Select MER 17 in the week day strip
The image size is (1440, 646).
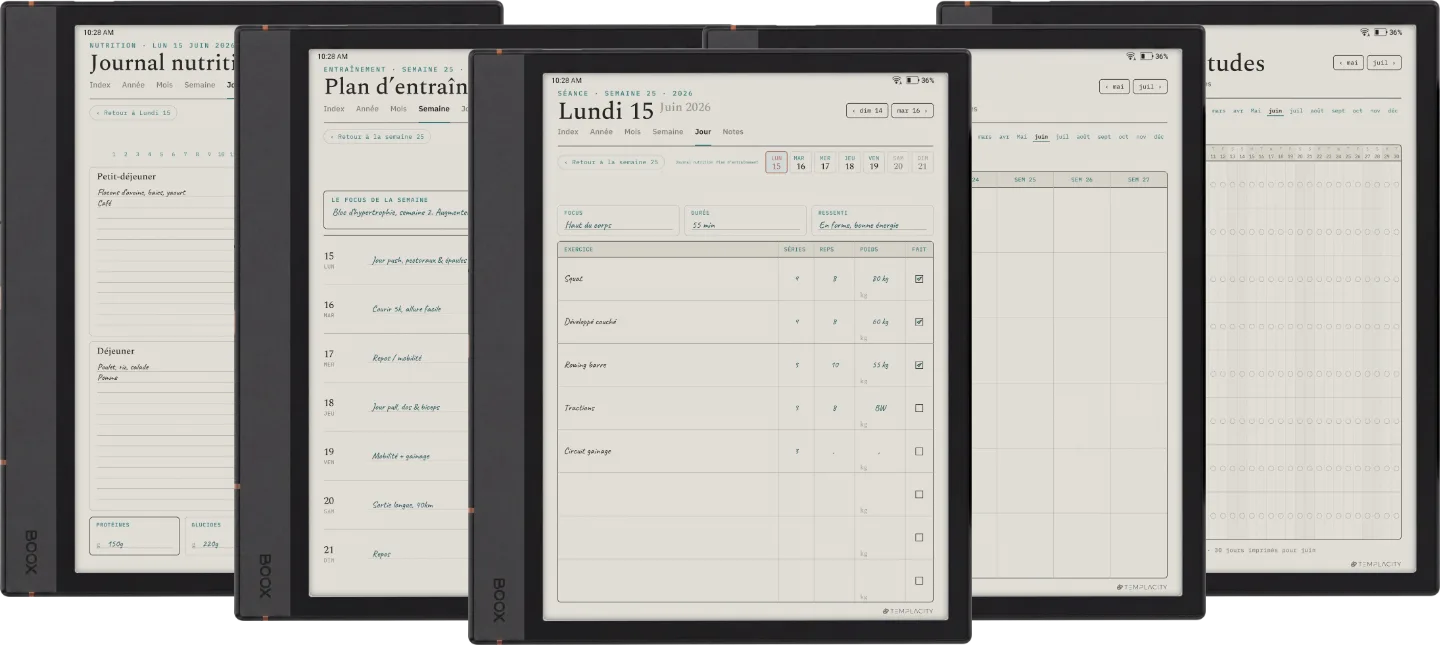point(825,162)
